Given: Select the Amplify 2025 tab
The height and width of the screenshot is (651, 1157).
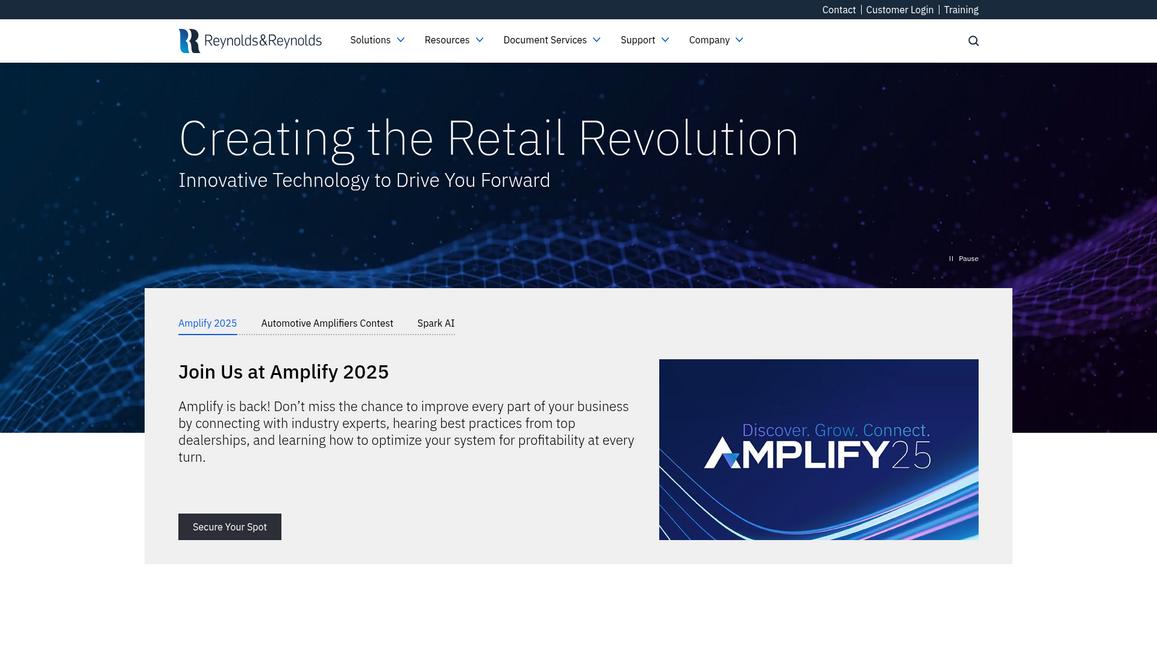Looking at the screenshot, I should [x=207, y=323].
